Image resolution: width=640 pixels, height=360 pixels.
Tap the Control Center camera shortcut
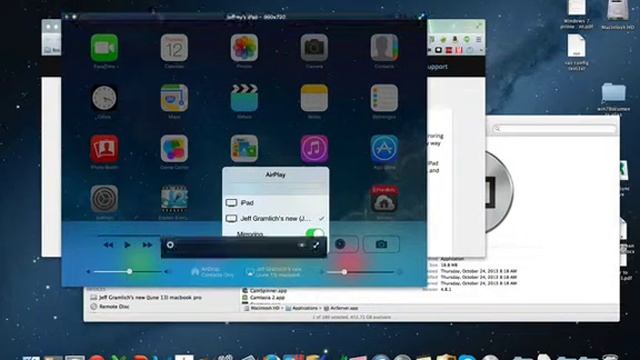point(381,244)
